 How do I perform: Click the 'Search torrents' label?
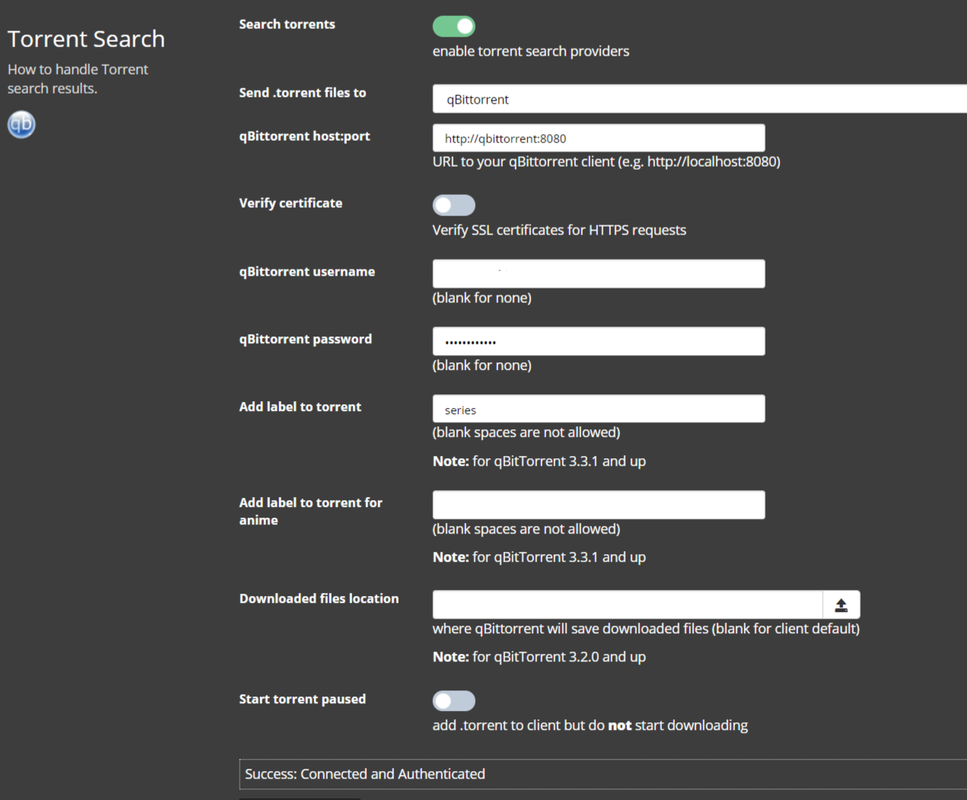pos(287,24)
